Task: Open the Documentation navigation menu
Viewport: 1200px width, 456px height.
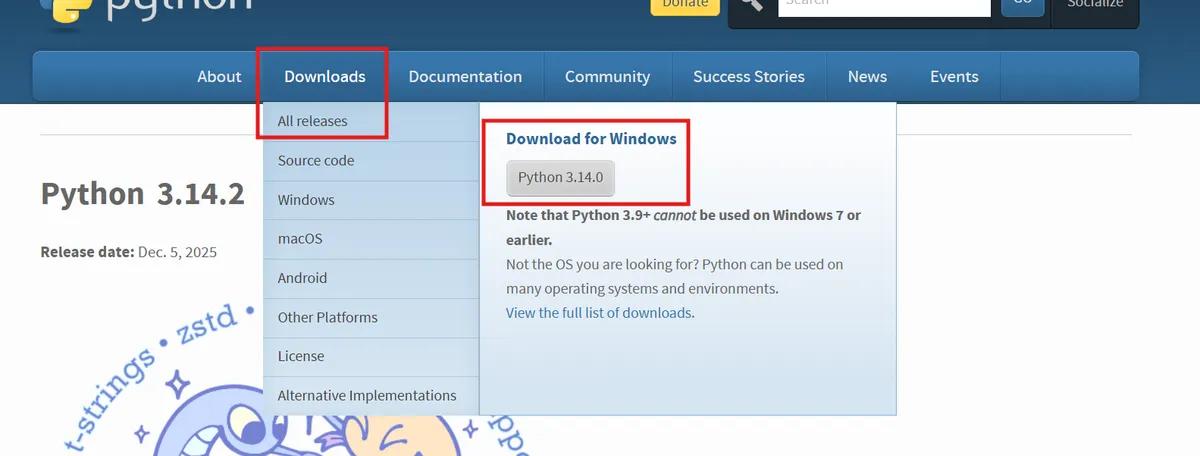Action: click(465, 77)
